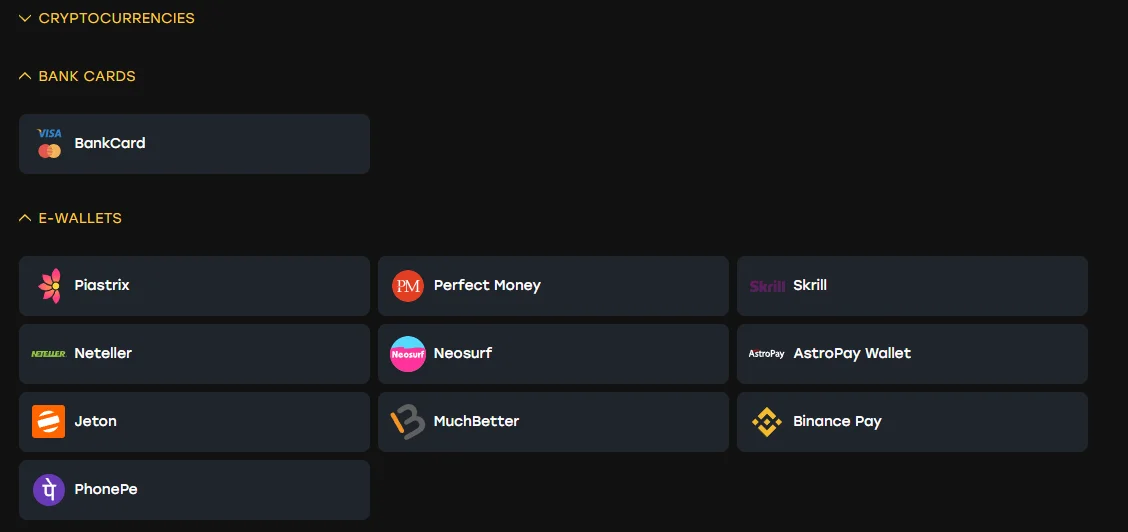The image size is (1128, 532).
Task: Click the green Neteller logo
Action: (x=49, y=354)
